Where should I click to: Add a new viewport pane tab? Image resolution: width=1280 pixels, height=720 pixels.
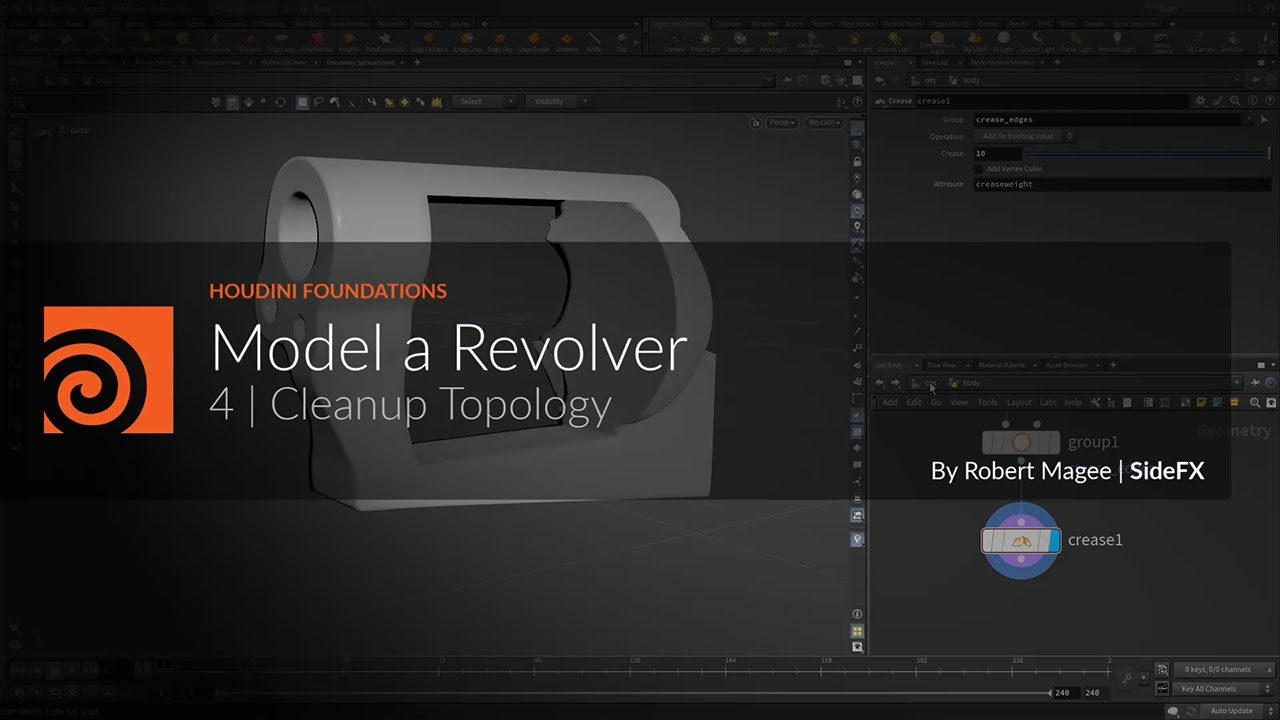click(x=418, y=62)
